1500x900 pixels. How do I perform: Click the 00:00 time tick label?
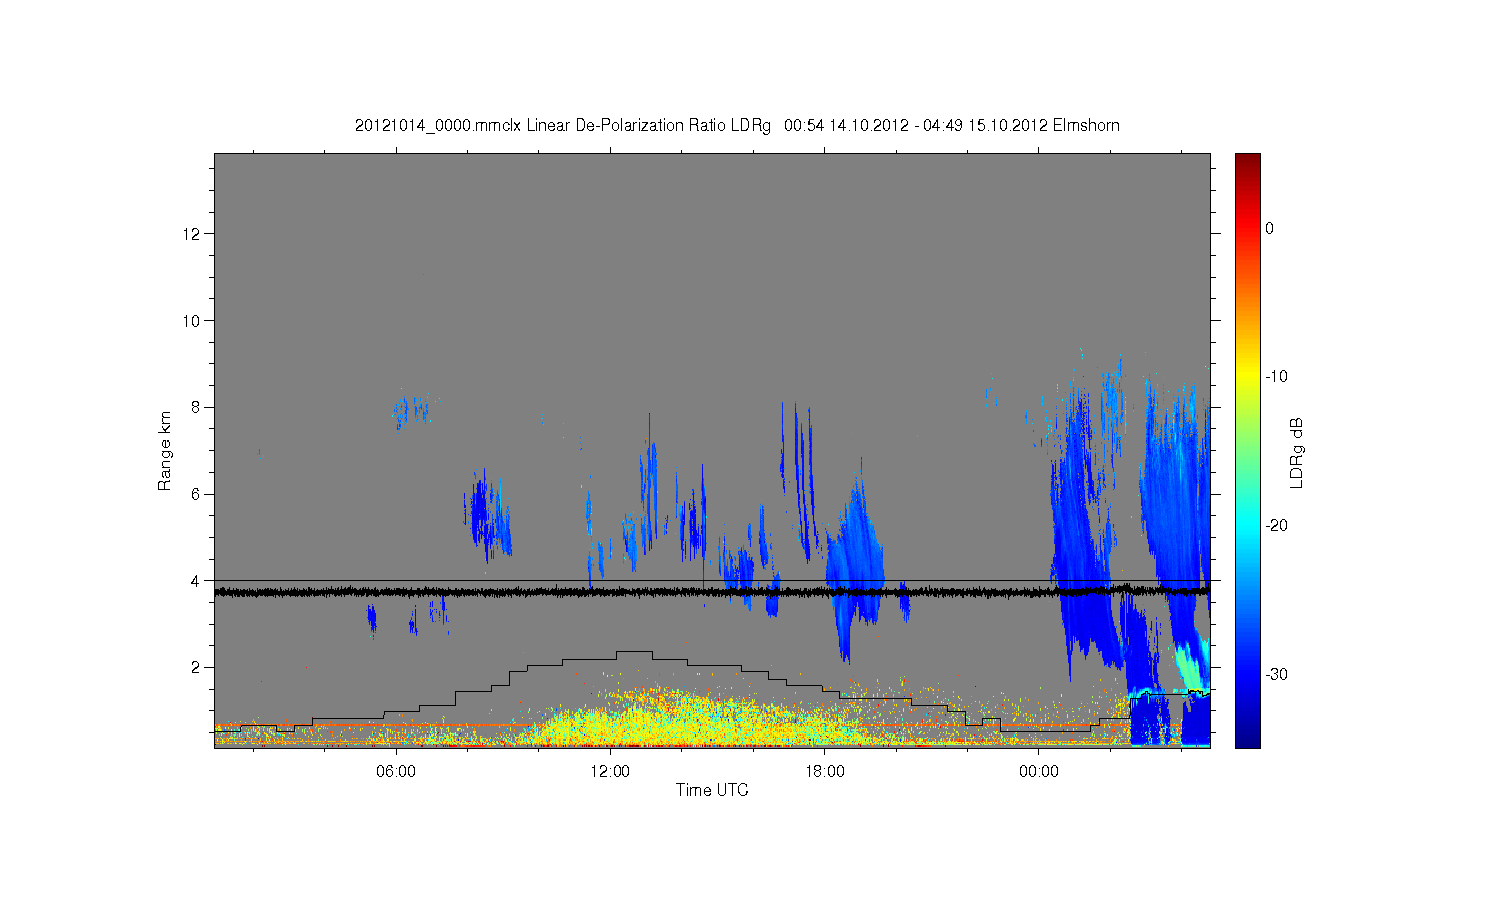pos(1039,771)
